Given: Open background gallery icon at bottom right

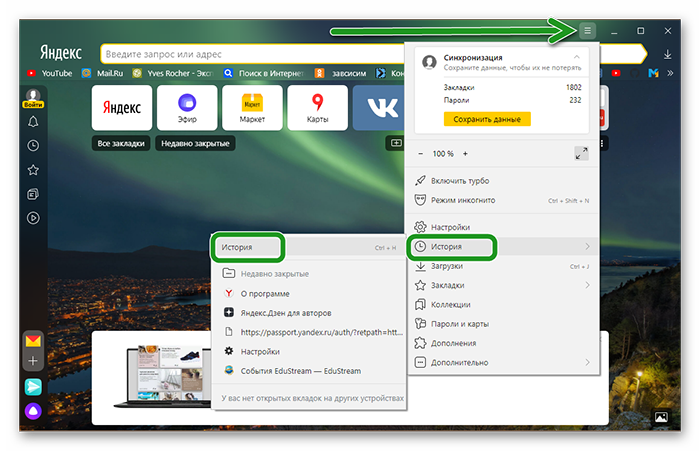Looking at the screenshot, I should pos(661,417).
